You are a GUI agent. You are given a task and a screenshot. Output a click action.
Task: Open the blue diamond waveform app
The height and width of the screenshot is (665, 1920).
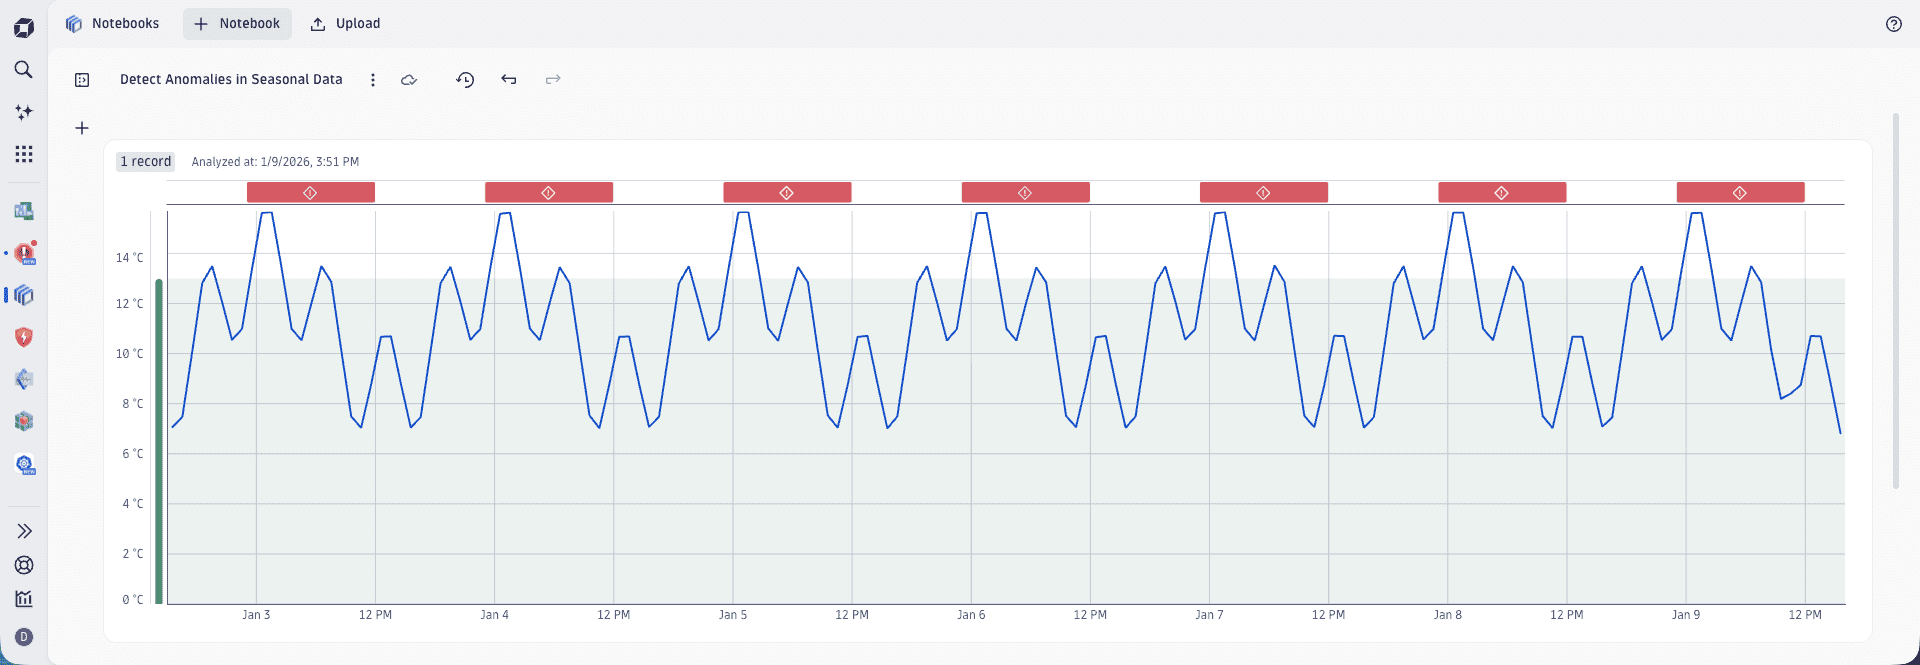coord(24,379)
